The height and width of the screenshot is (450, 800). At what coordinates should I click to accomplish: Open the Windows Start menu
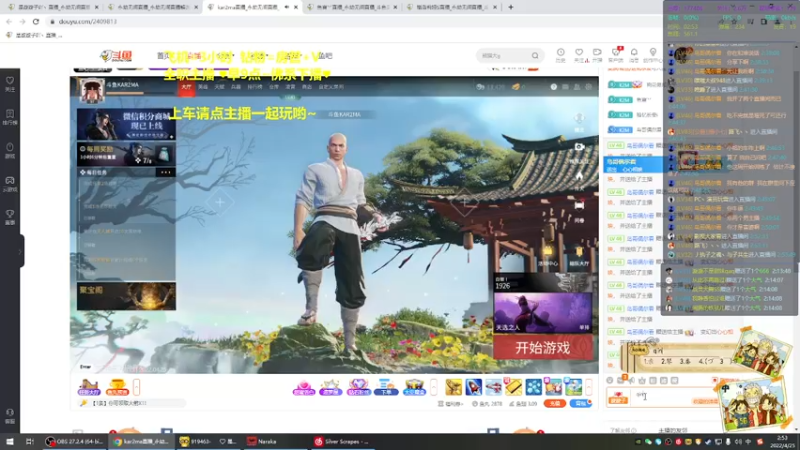coord(9,442)
